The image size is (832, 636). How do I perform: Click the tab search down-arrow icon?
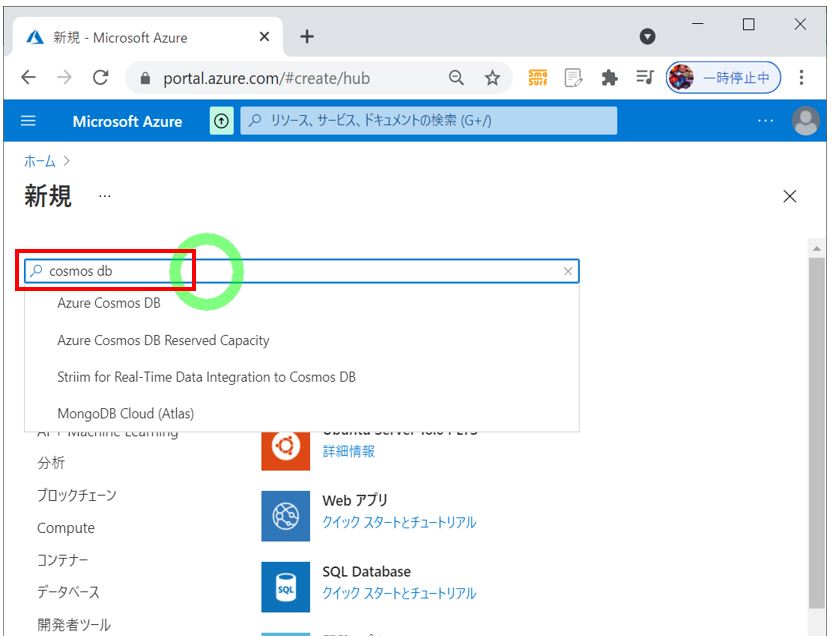pyautogui.click(x=647, y=36)
